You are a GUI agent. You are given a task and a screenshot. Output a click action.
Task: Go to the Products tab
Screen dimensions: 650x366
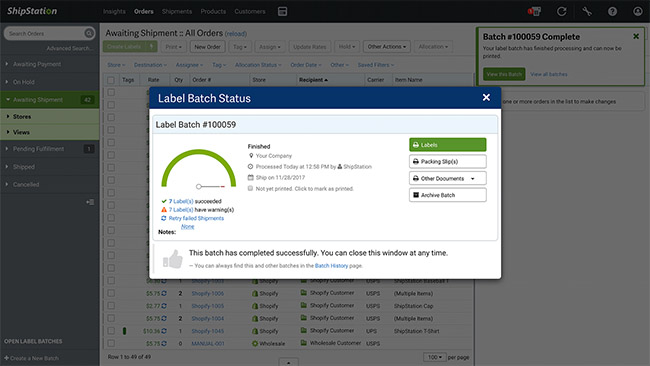point(213,11)
